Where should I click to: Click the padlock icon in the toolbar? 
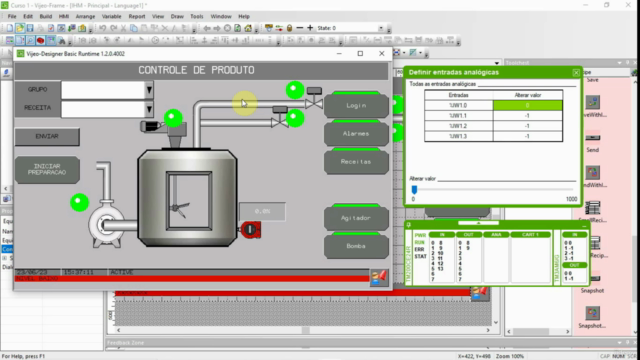pos(289,28)
